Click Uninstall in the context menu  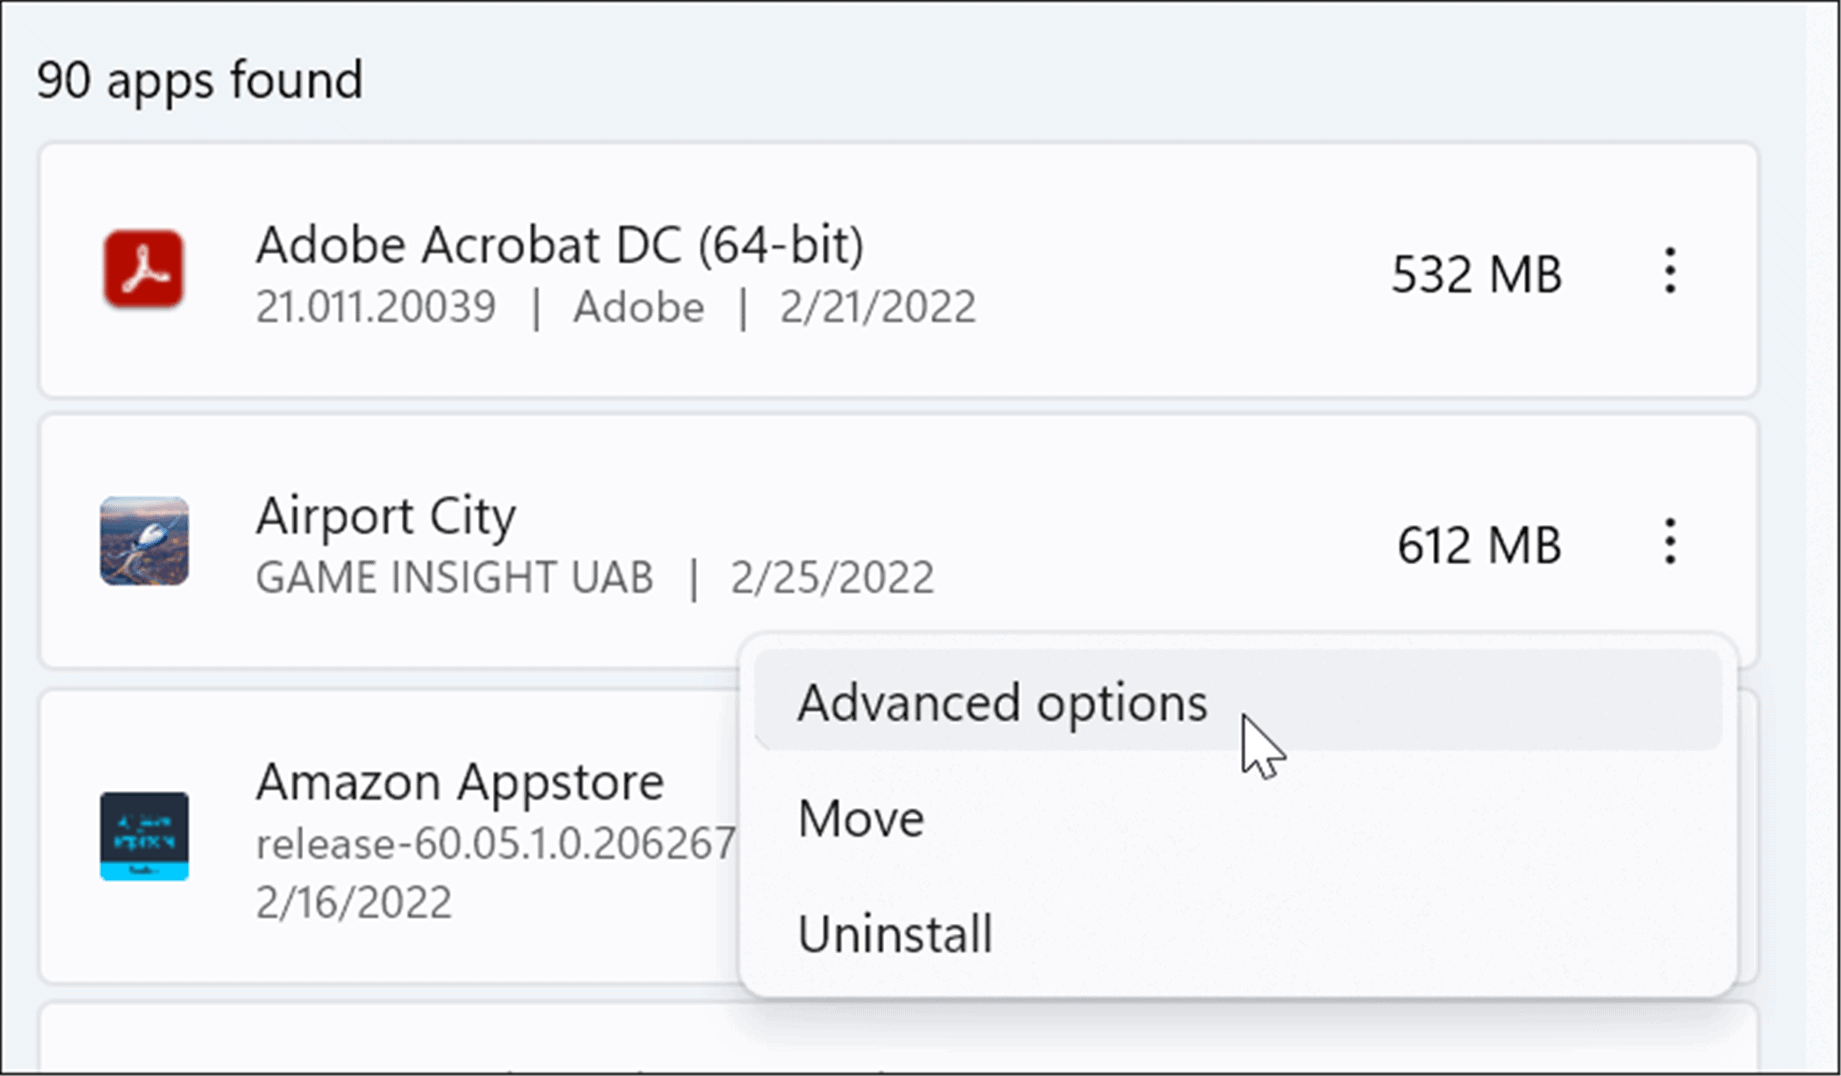[x=895, y=933]
